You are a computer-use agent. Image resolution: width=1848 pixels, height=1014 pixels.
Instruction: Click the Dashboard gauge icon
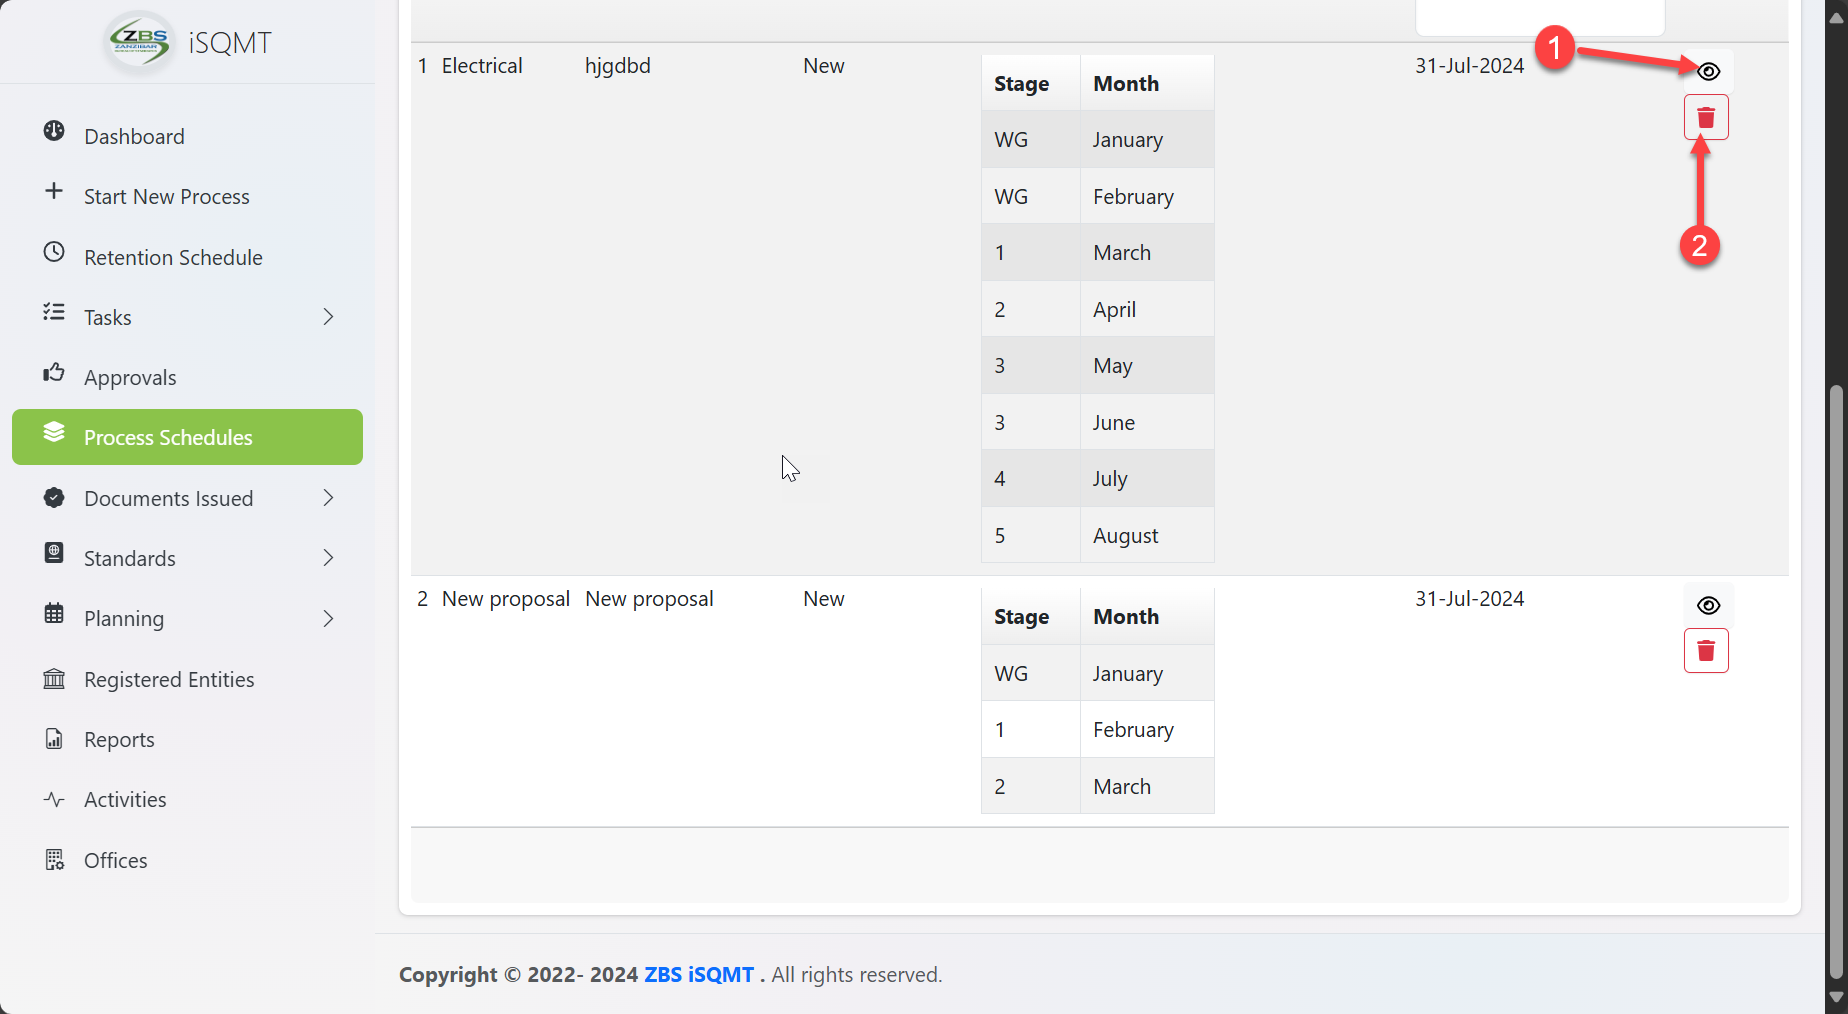click(x=54, y=132)
